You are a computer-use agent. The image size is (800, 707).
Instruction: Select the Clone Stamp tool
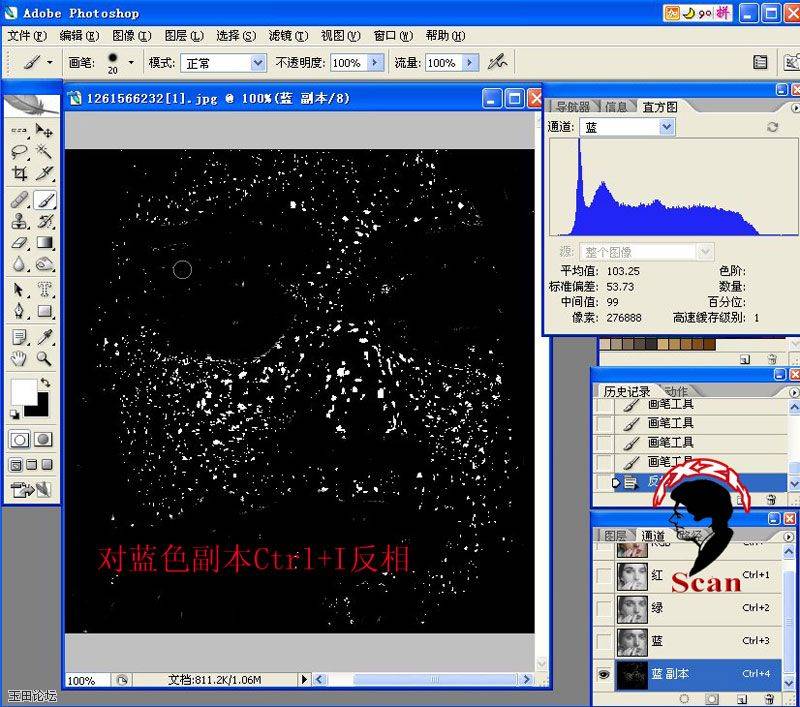[x=19, y=221]
